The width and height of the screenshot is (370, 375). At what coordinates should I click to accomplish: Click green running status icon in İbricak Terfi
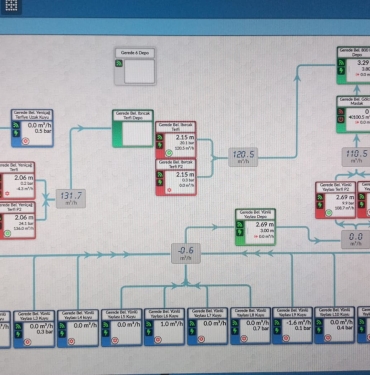[x=169, y=153]
